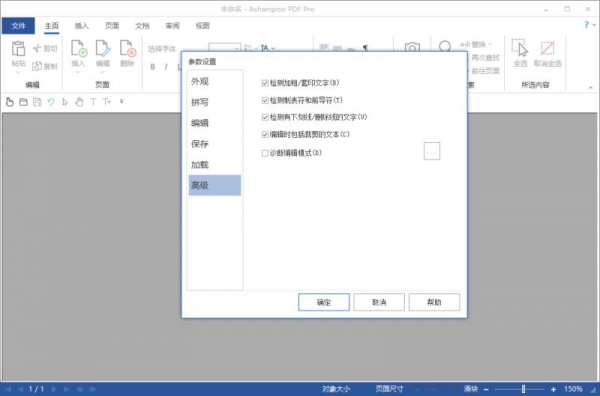Expand the text height A dropdown

[273, 48]
